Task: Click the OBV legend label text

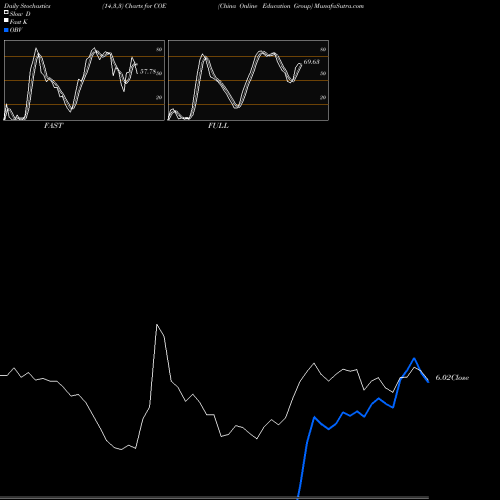Action: (x=16, y=30)
